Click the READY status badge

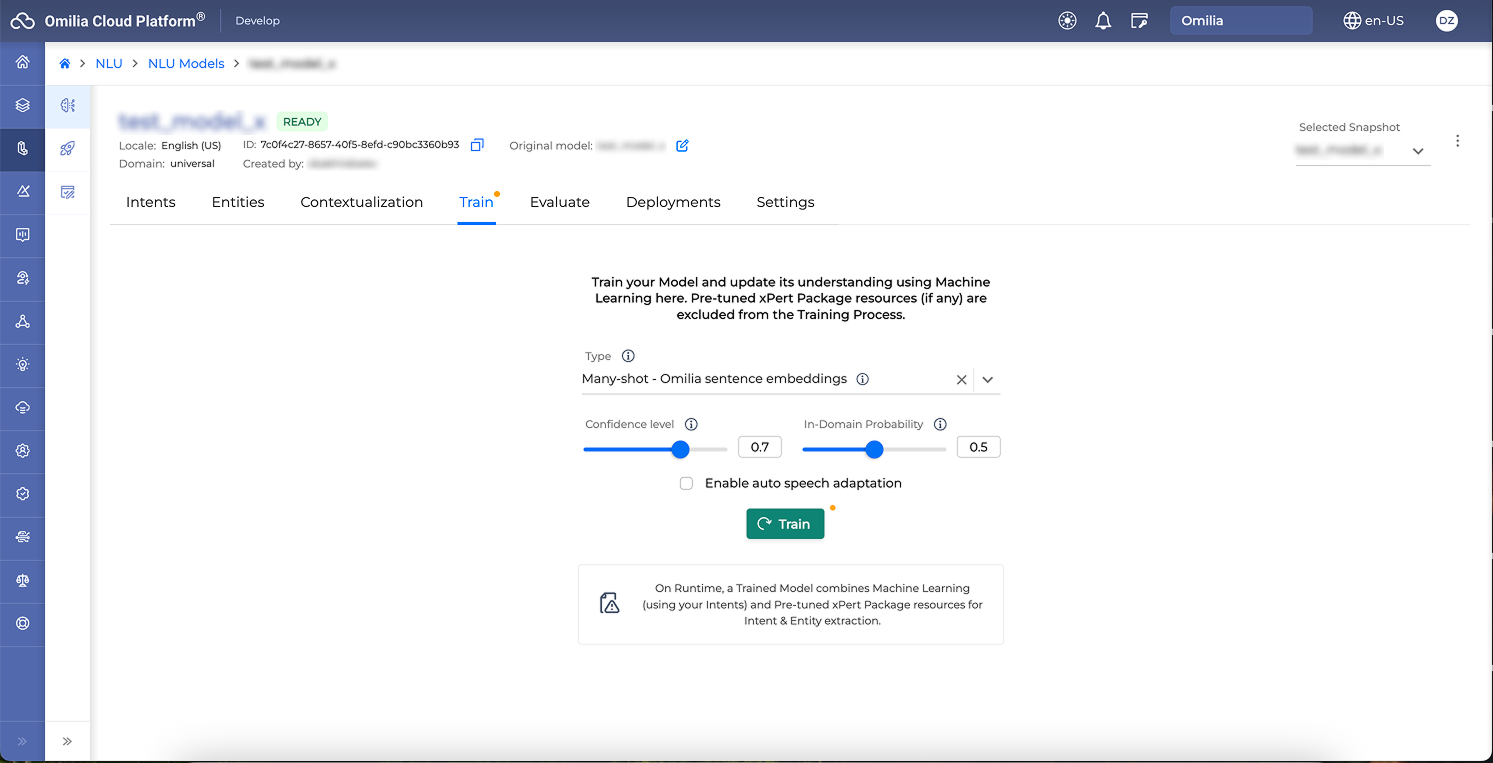(302, 122)
